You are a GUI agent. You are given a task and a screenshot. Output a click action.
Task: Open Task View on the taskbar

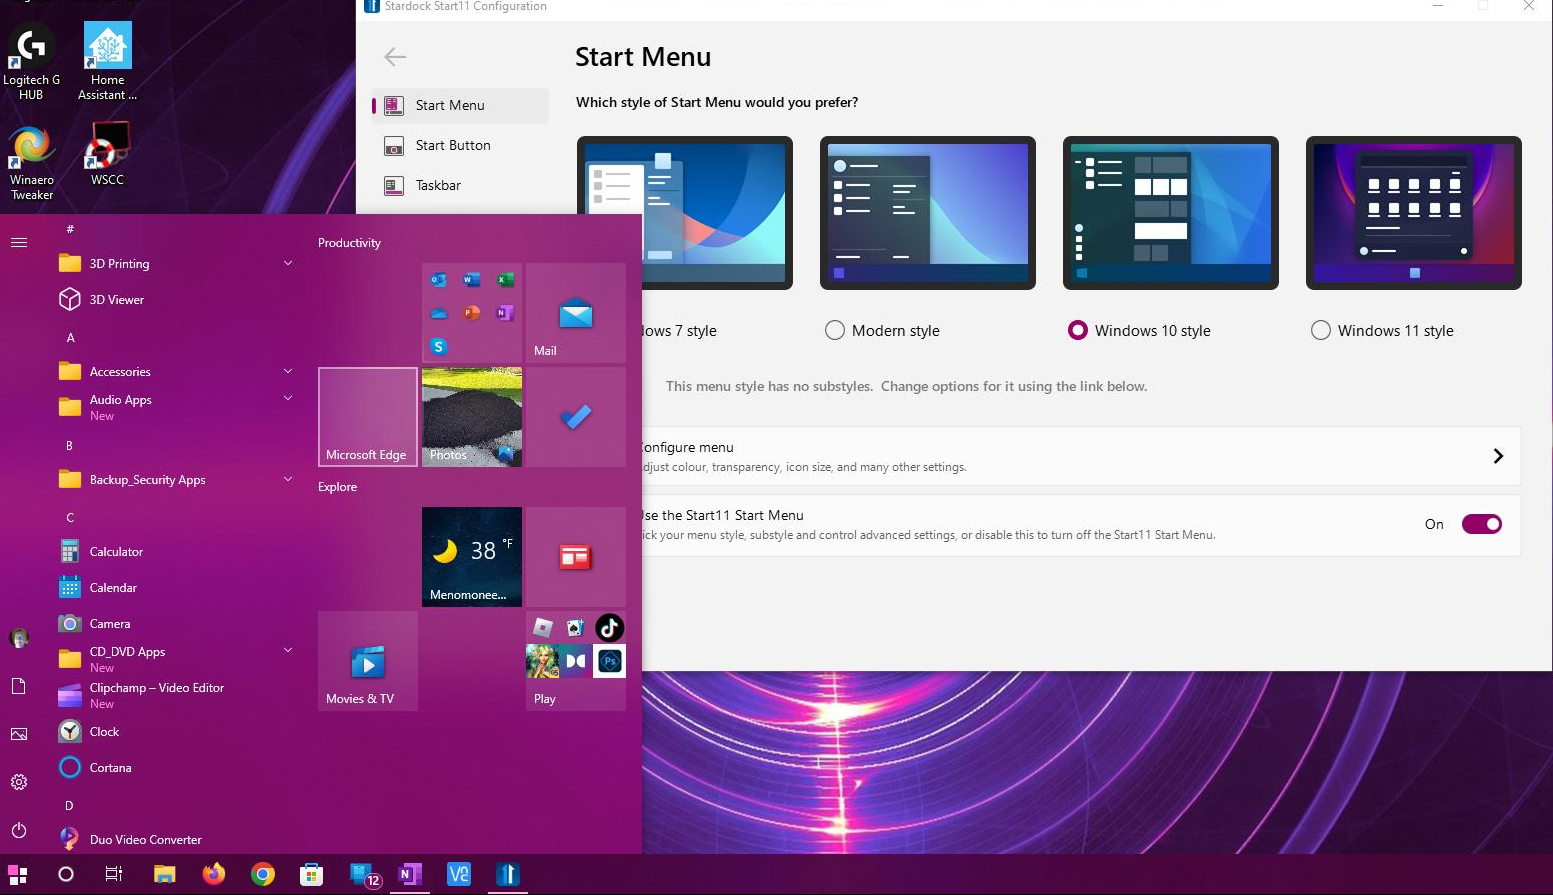114,874
